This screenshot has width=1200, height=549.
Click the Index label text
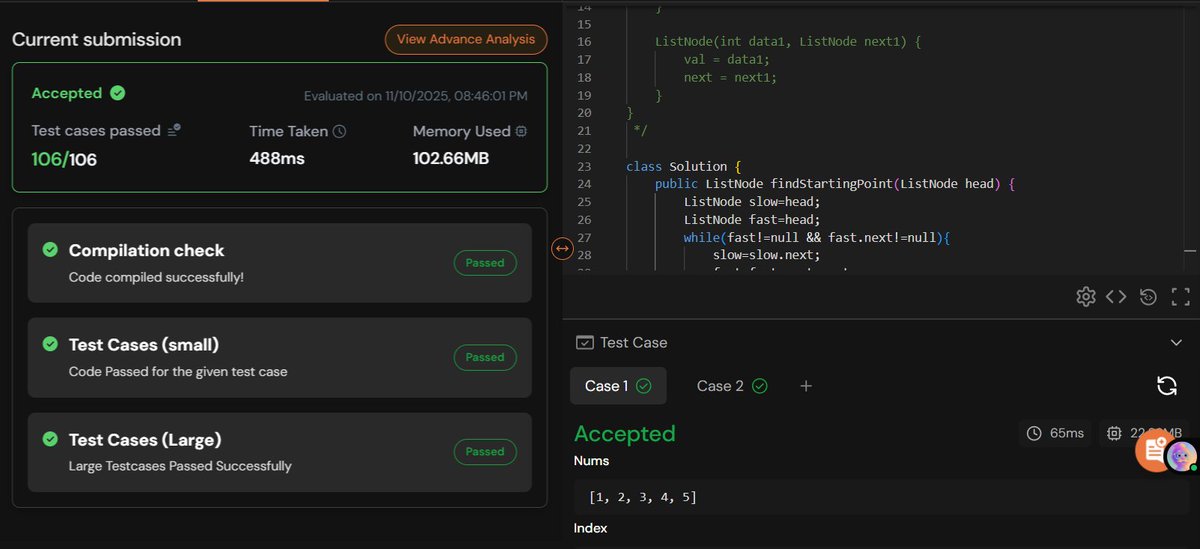[x=590, y=528]
